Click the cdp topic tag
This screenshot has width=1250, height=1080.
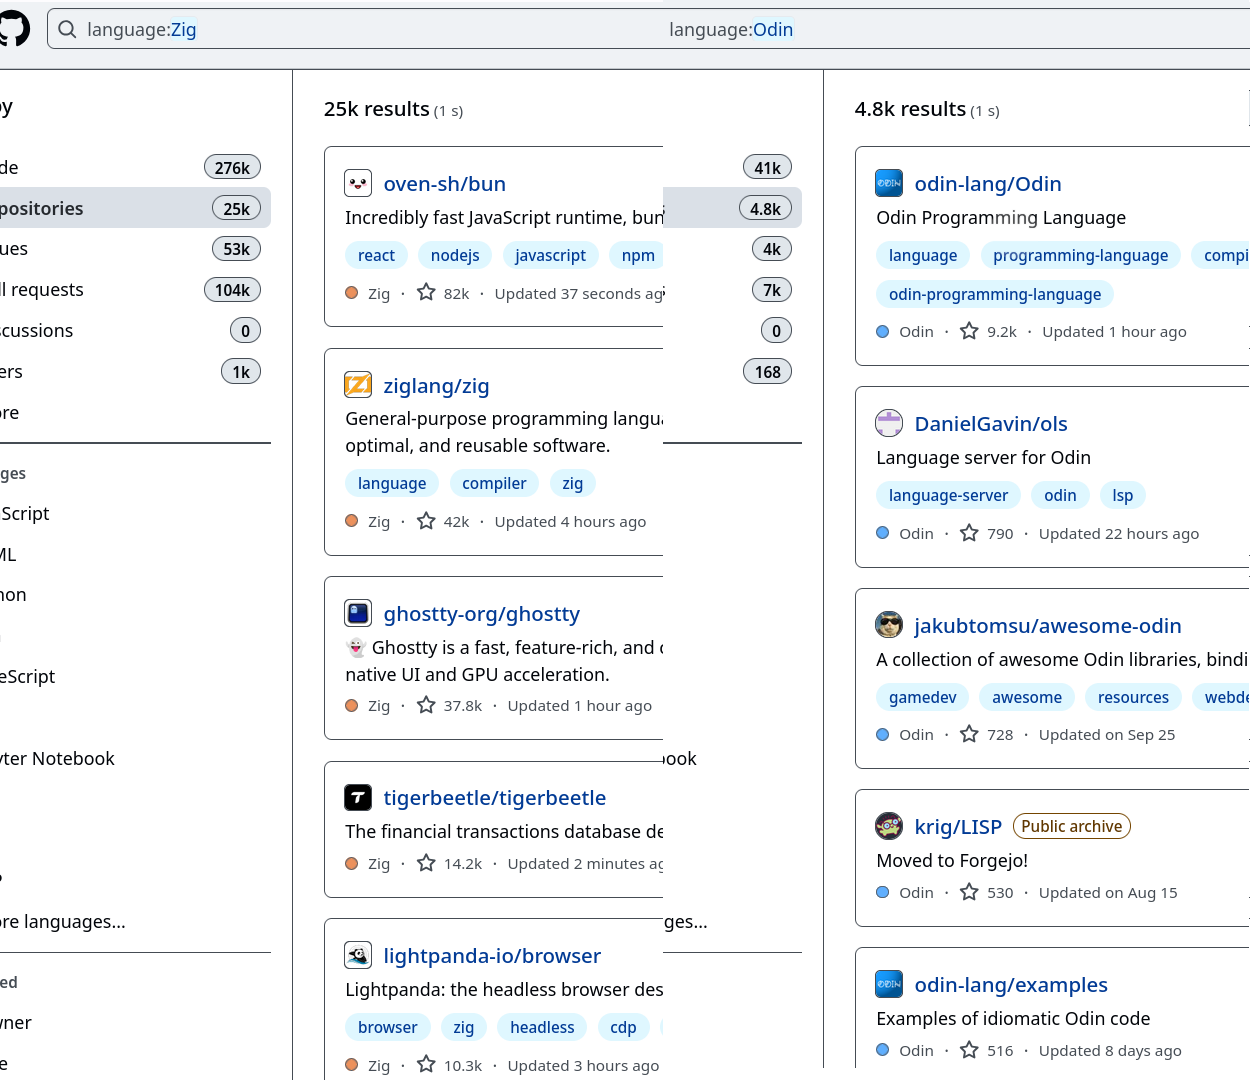(623, 1027)
